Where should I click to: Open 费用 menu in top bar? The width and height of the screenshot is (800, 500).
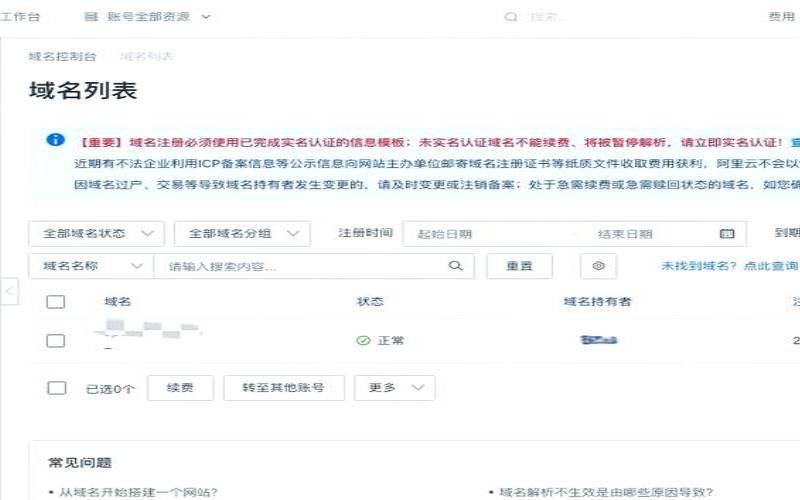tap(782, 17)
